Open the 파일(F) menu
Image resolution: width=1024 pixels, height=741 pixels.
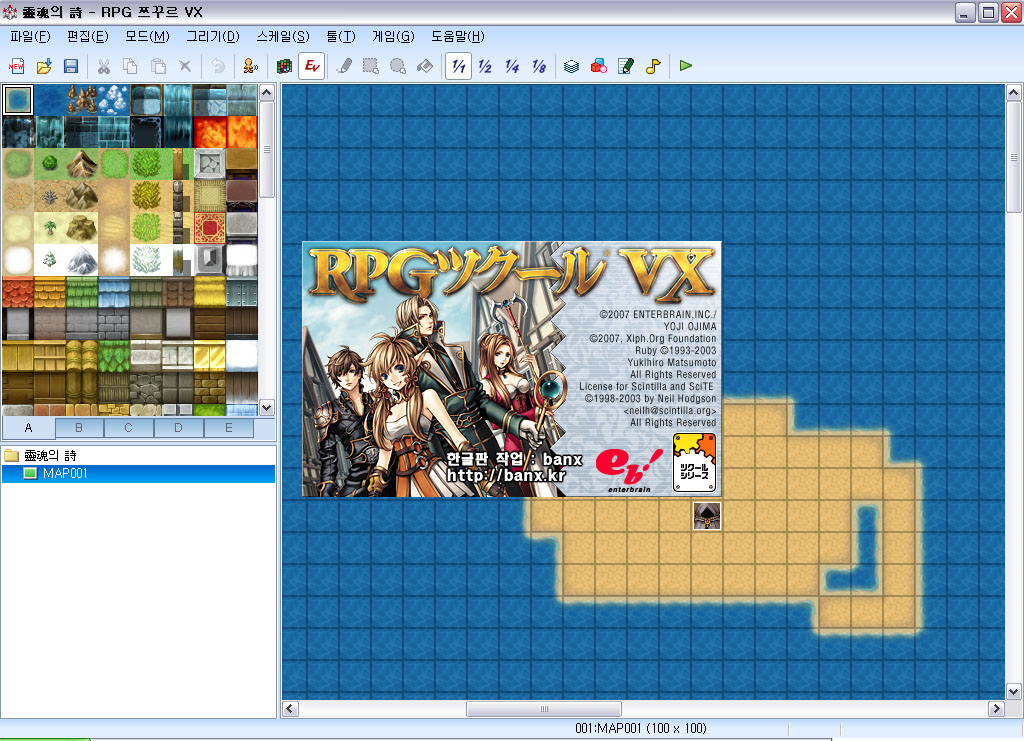click(x=30, y=37)
